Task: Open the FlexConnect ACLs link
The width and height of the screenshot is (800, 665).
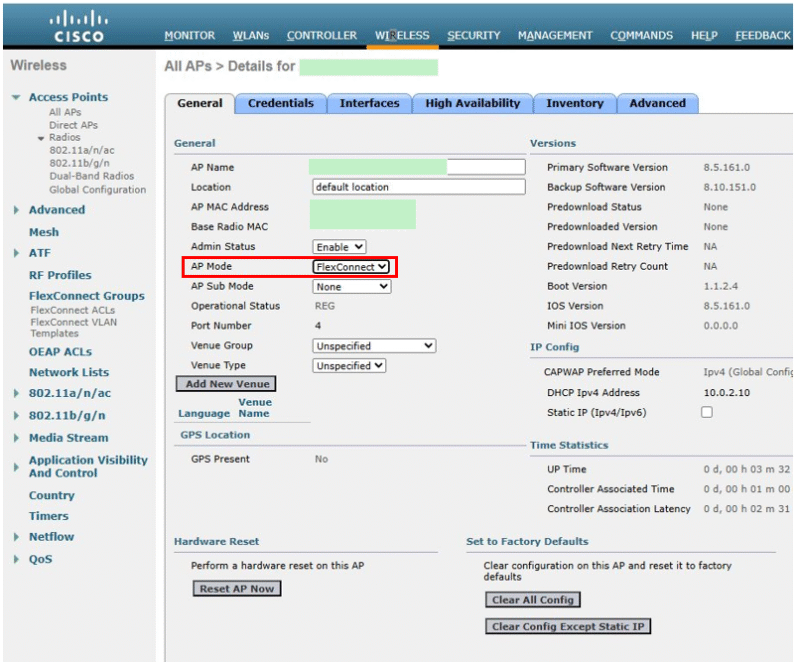Action: 72,310
